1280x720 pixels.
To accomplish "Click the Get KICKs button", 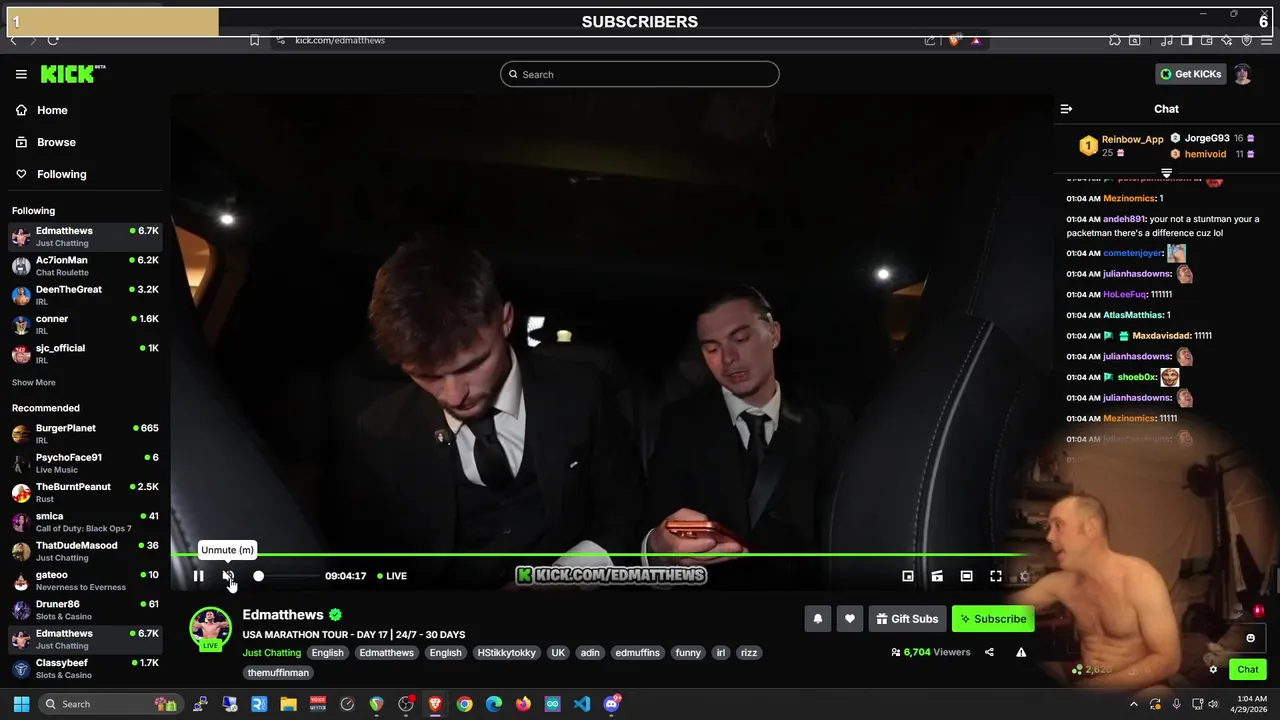I will pyautogui.click(x=1190, y=74).
